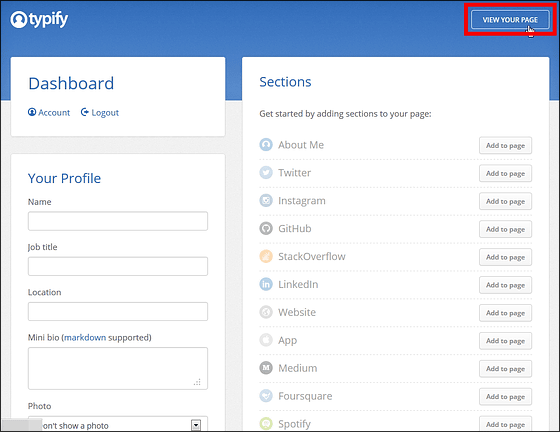Click the About Me section icon
560x432 pixels.
[266, 145]
